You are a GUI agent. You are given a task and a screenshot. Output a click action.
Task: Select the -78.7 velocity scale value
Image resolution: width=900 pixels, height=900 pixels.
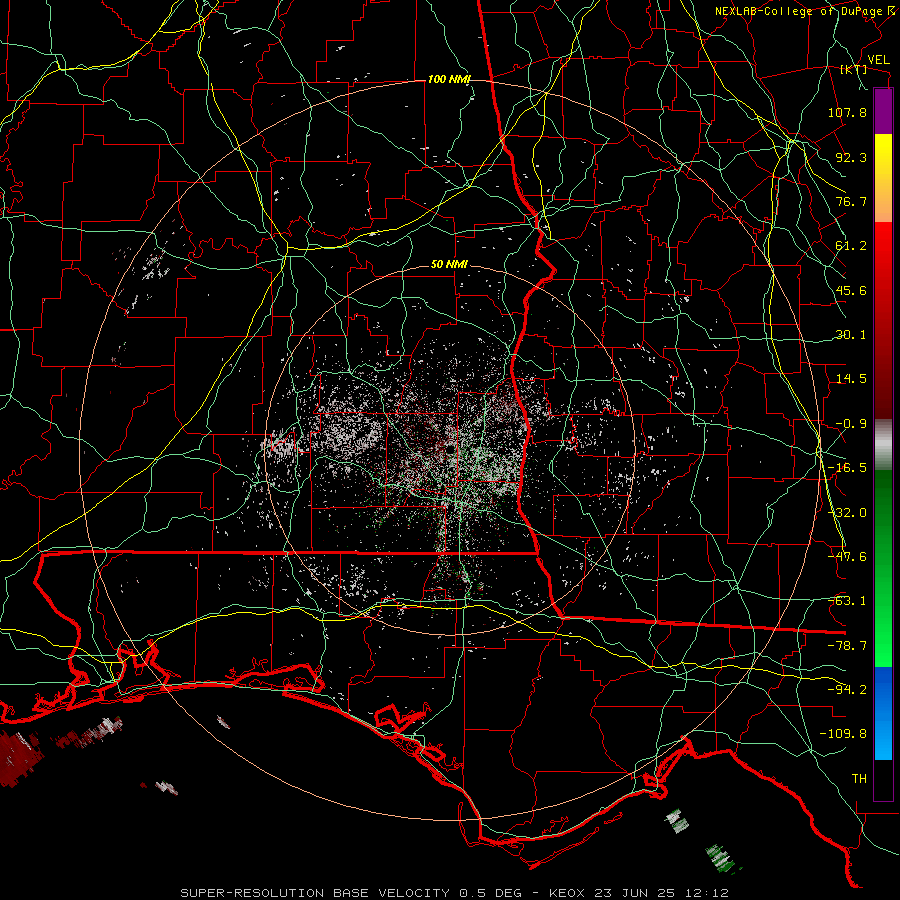(847, 646)
